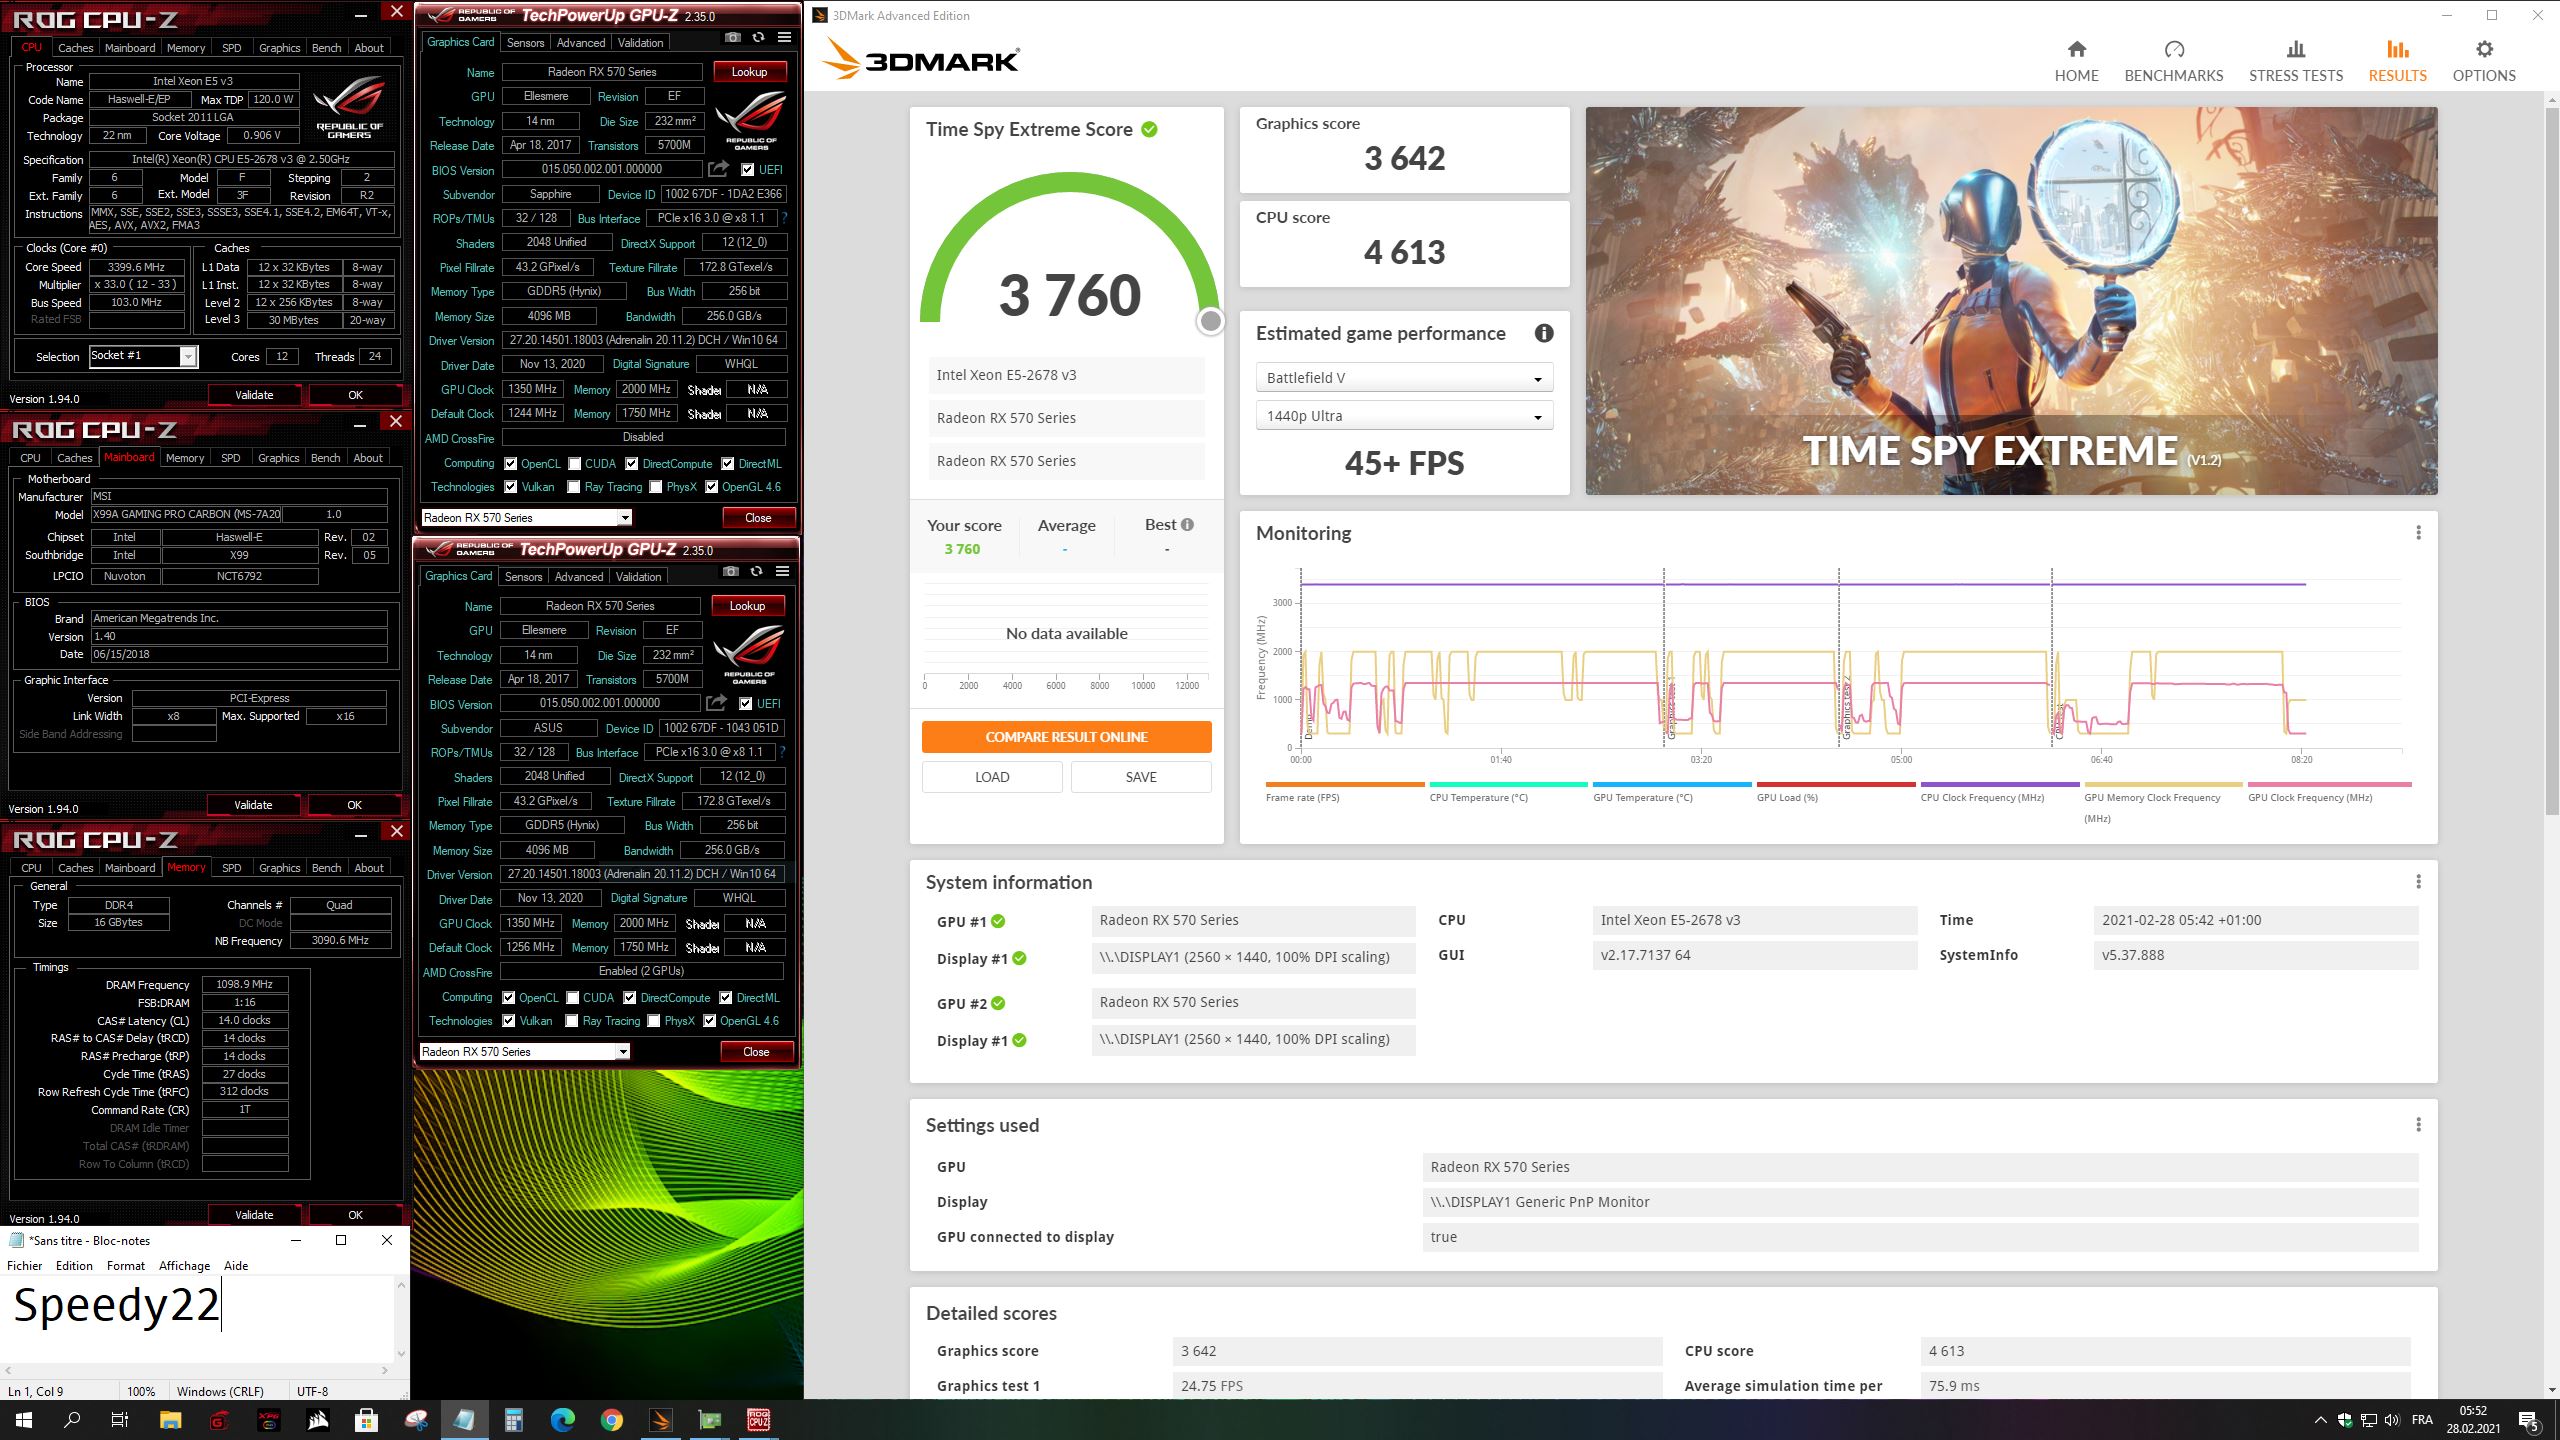The width and height of the screenshot is (2560, 1440).
Task: Expand hidden system tray icons chevron
Action: coord(2320,1420)
